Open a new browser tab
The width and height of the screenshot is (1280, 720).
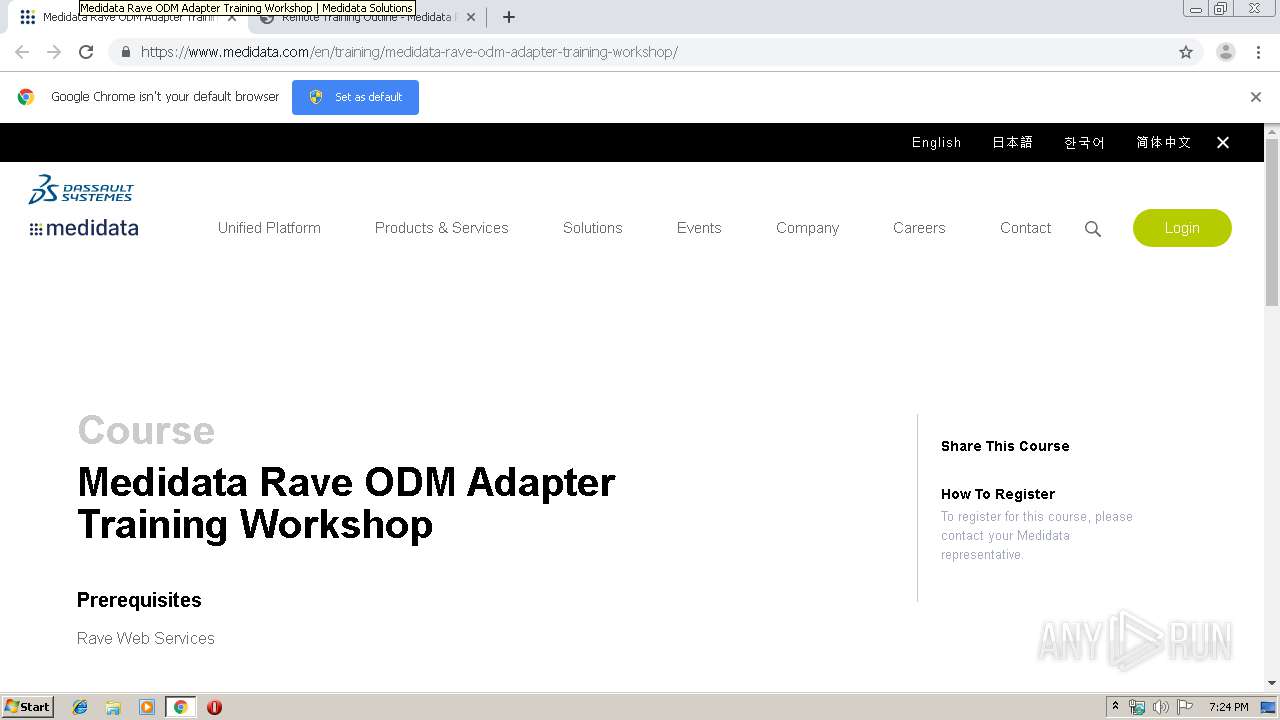coord(509,17)
